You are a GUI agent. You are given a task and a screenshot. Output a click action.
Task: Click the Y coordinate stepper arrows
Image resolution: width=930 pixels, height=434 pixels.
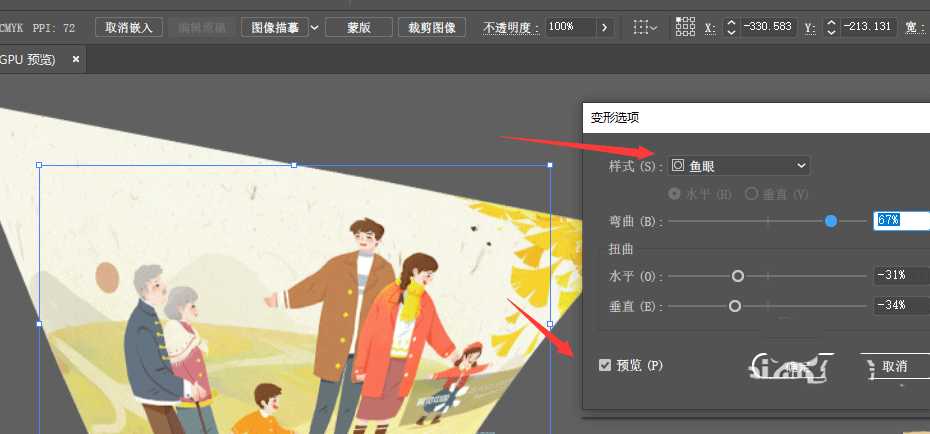pyautogui.click(x=830, y=27)
